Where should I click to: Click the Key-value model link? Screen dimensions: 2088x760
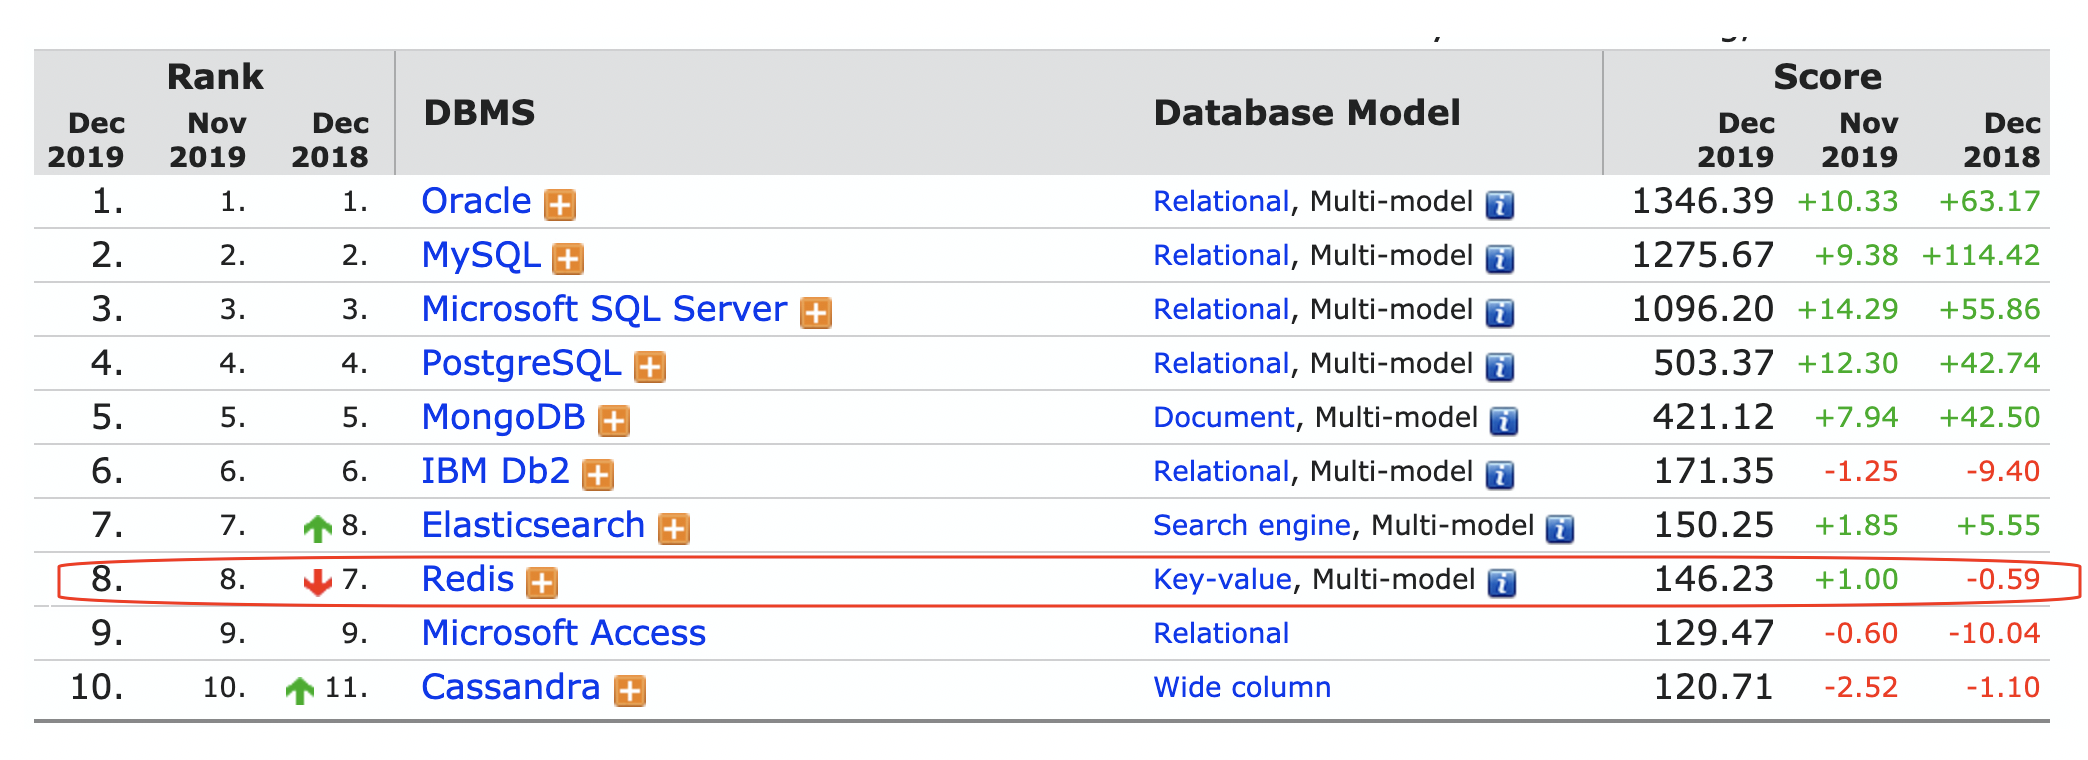pos(1222,580)
